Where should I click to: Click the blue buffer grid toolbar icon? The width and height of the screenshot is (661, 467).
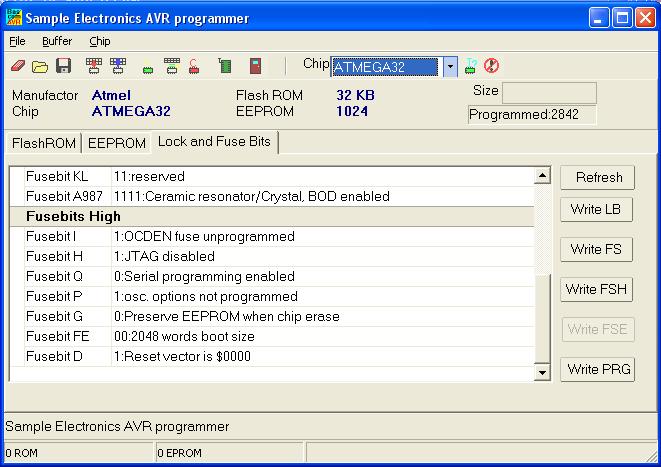(x=118, y=67)
